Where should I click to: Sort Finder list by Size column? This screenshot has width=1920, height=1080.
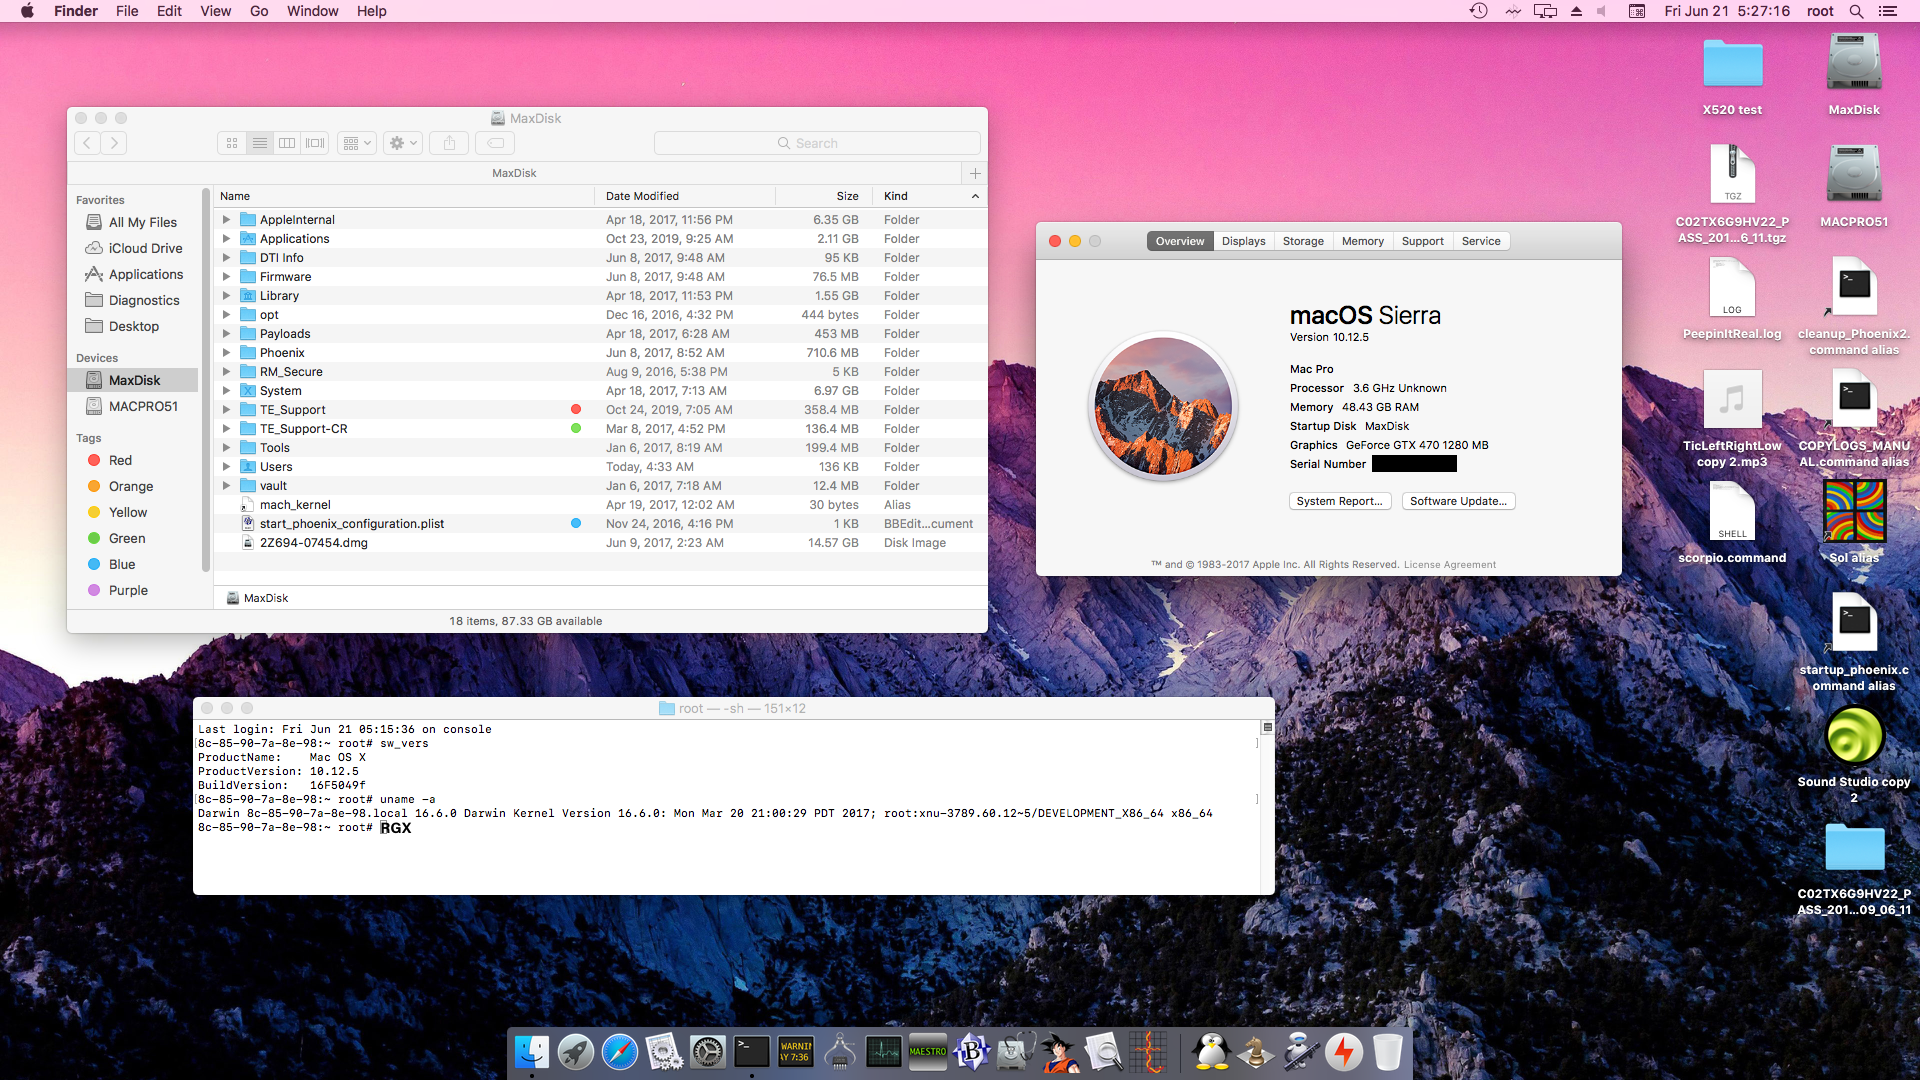(x=824, y=196)
